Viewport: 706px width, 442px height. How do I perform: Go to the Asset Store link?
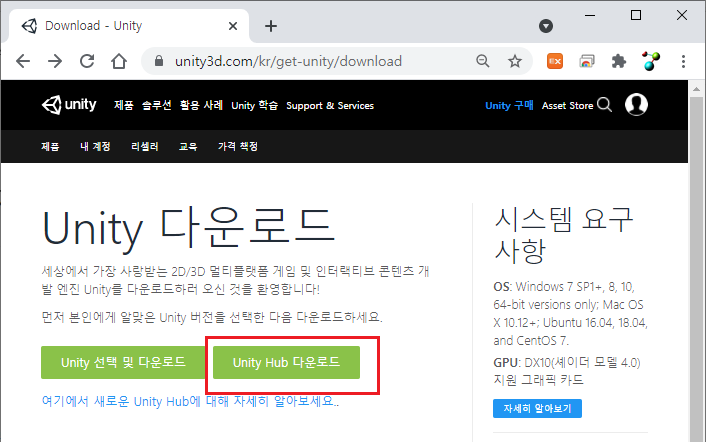tap(567, 105)
